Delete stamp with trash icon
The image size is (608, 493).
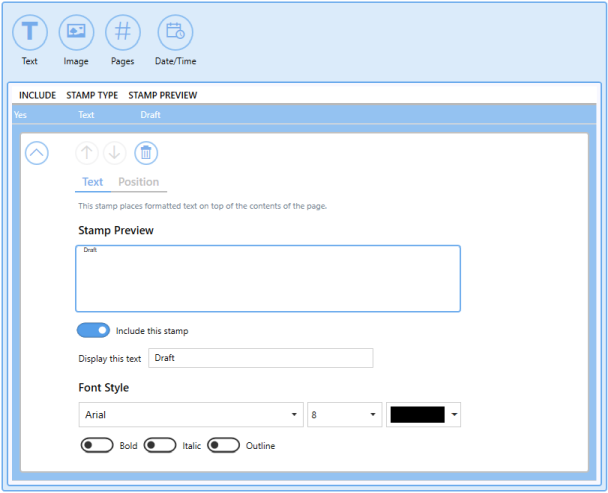click(x=146, y=153)
